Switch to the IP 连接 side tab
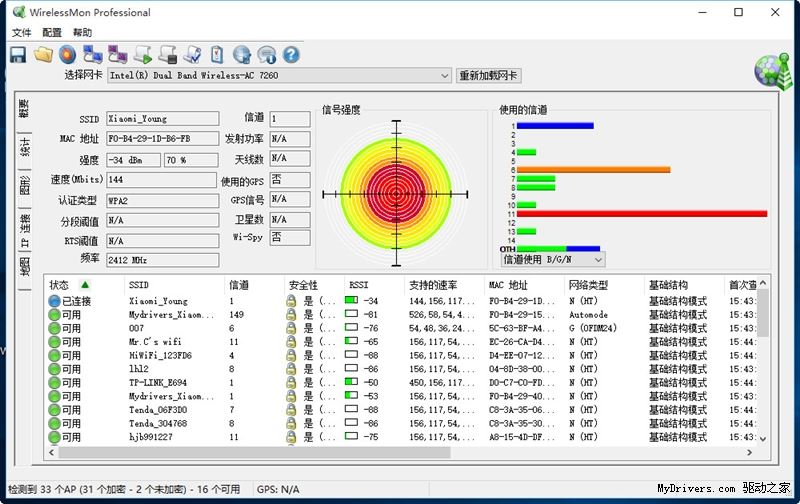This screenshot has width=800, height=504. pyautogui.click(x=24, y=231)
